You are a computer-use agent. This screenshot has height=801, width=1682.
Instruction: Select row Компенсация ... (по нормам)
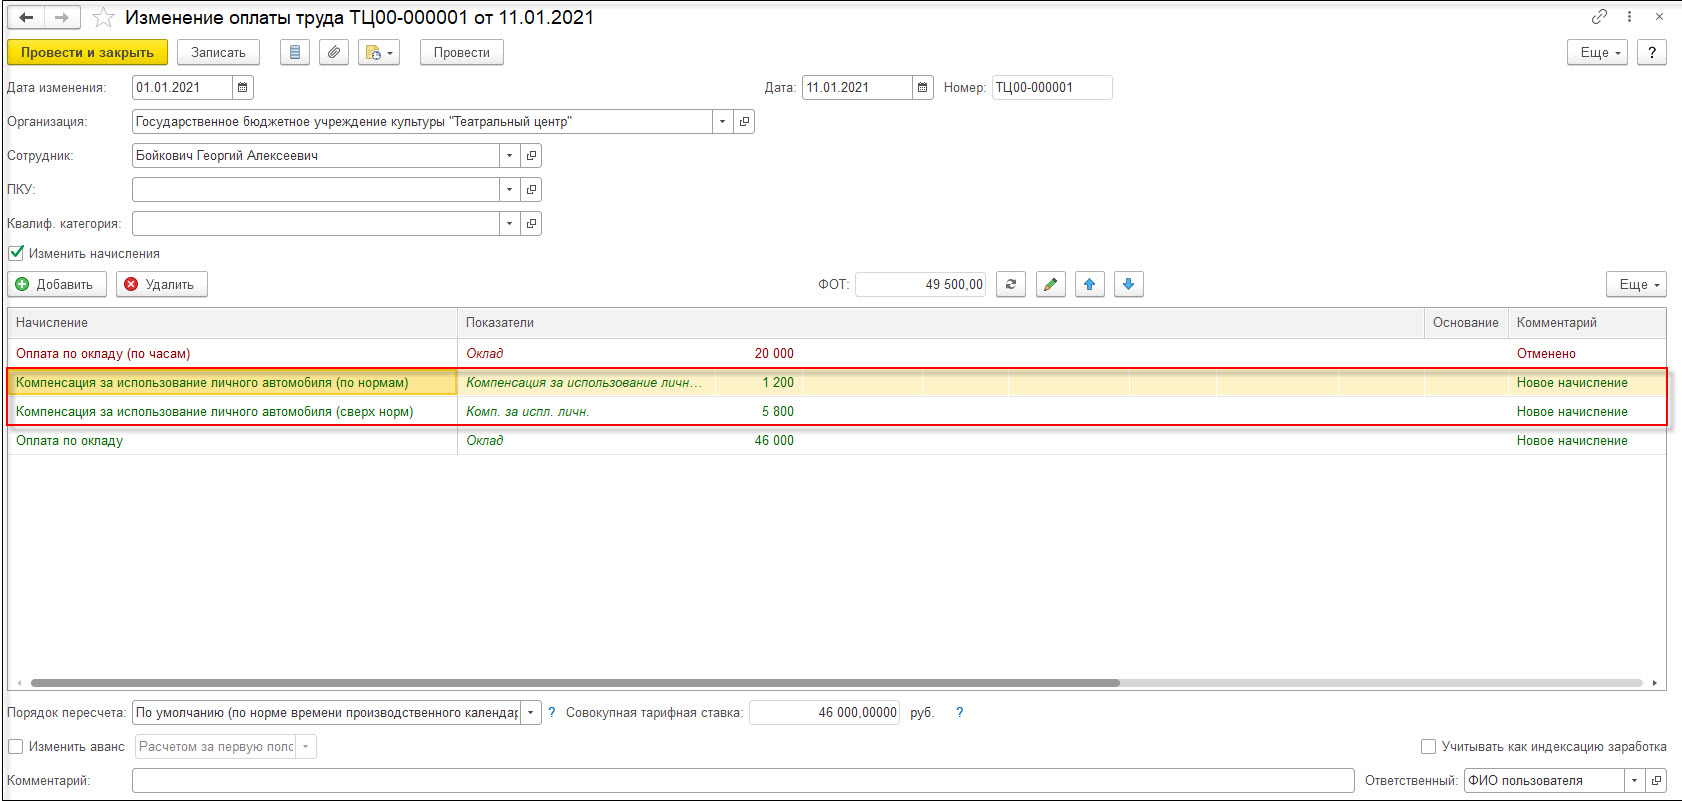[x=837, y=382]
